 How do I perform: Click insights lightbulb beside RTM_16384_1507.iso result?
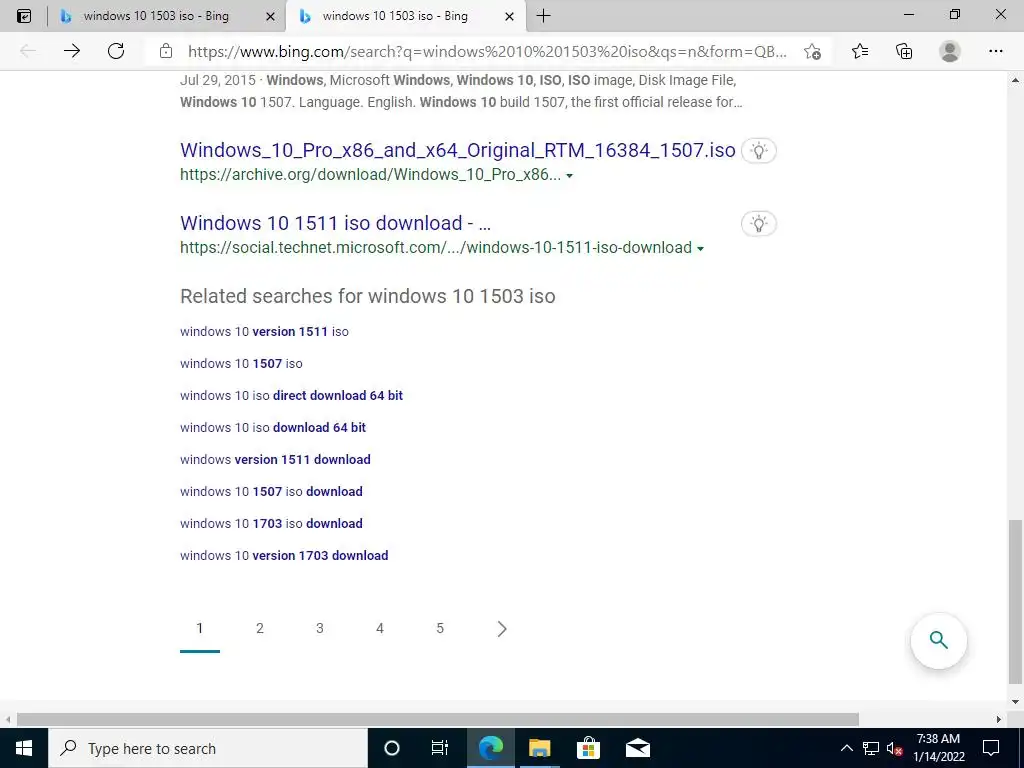click(758, 151)
